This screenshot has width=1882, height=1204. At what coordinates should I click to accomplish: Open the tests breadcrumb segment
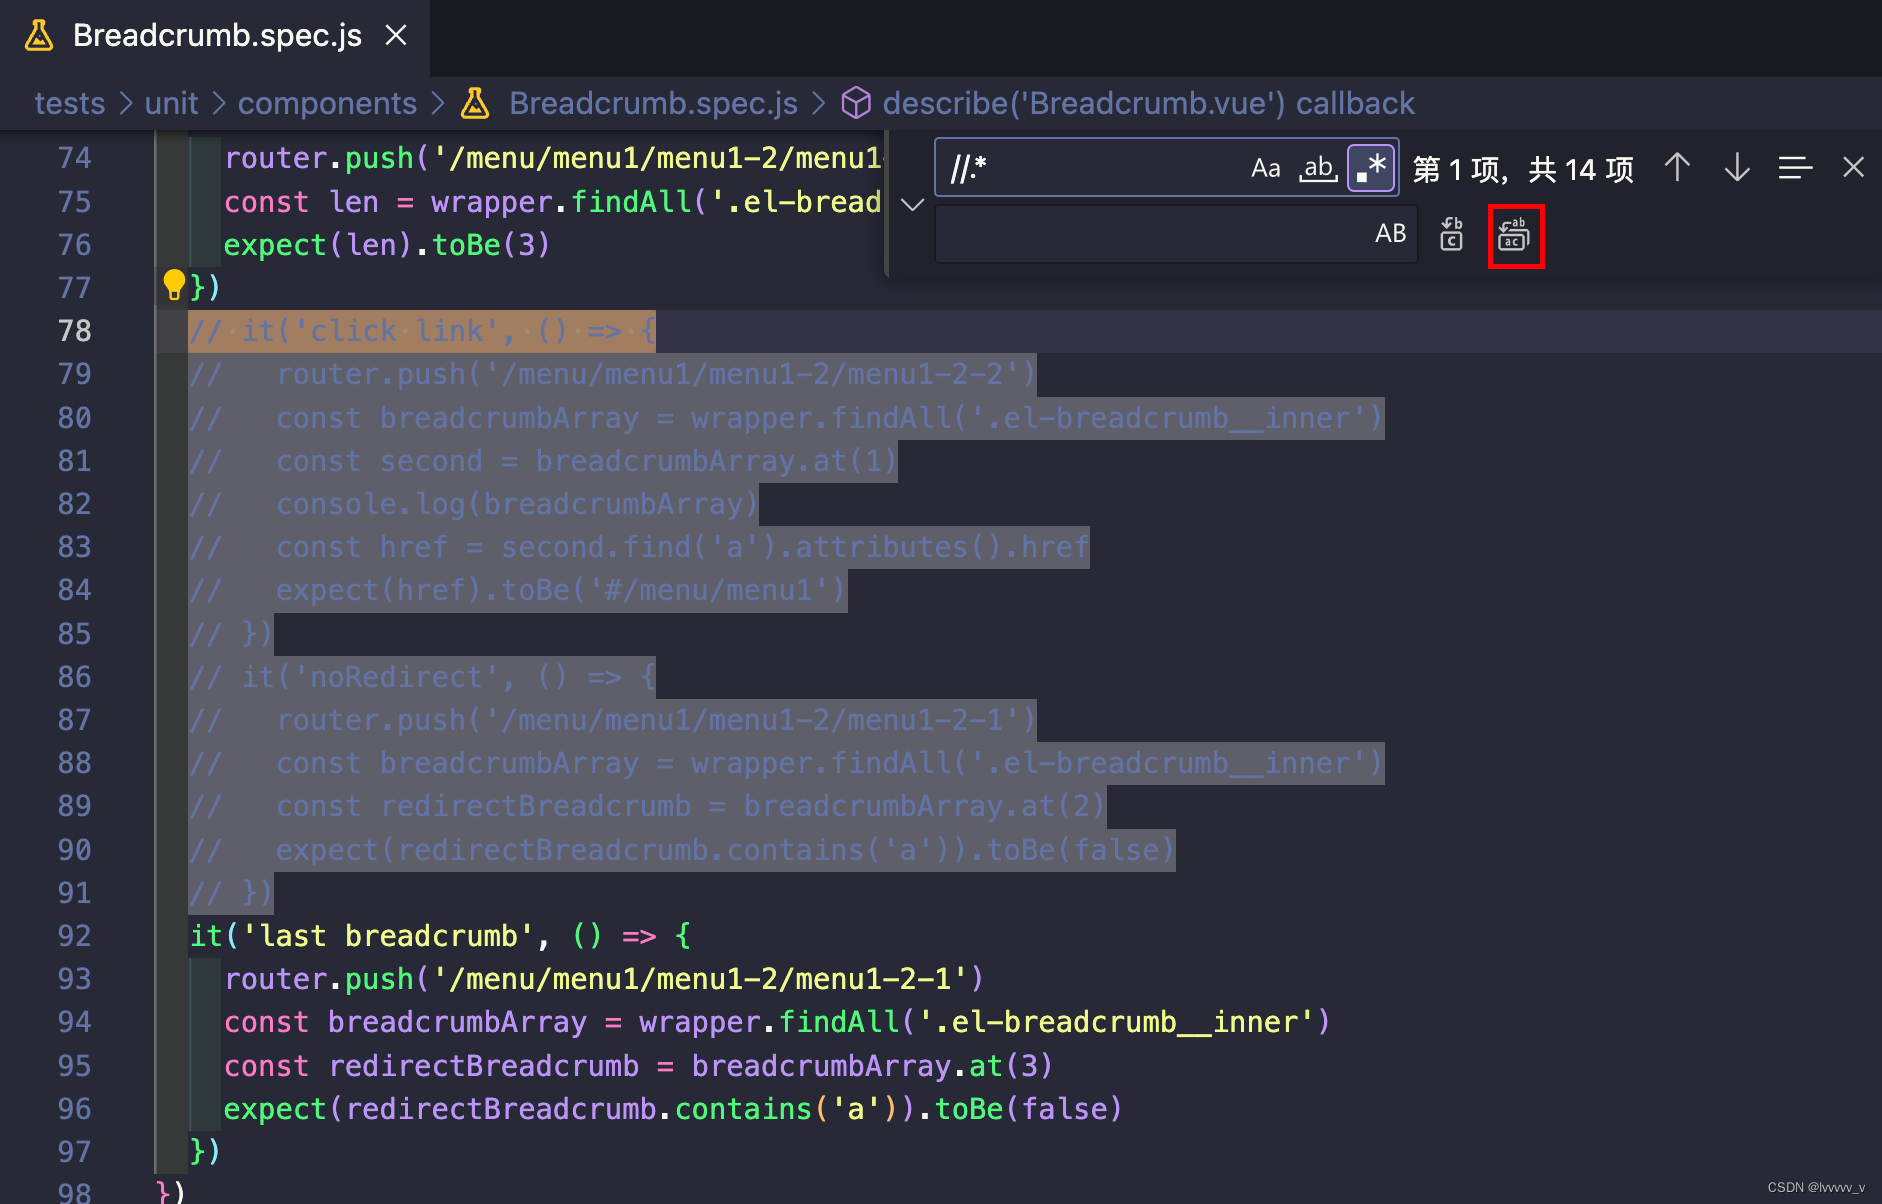[x=69, y=103]
